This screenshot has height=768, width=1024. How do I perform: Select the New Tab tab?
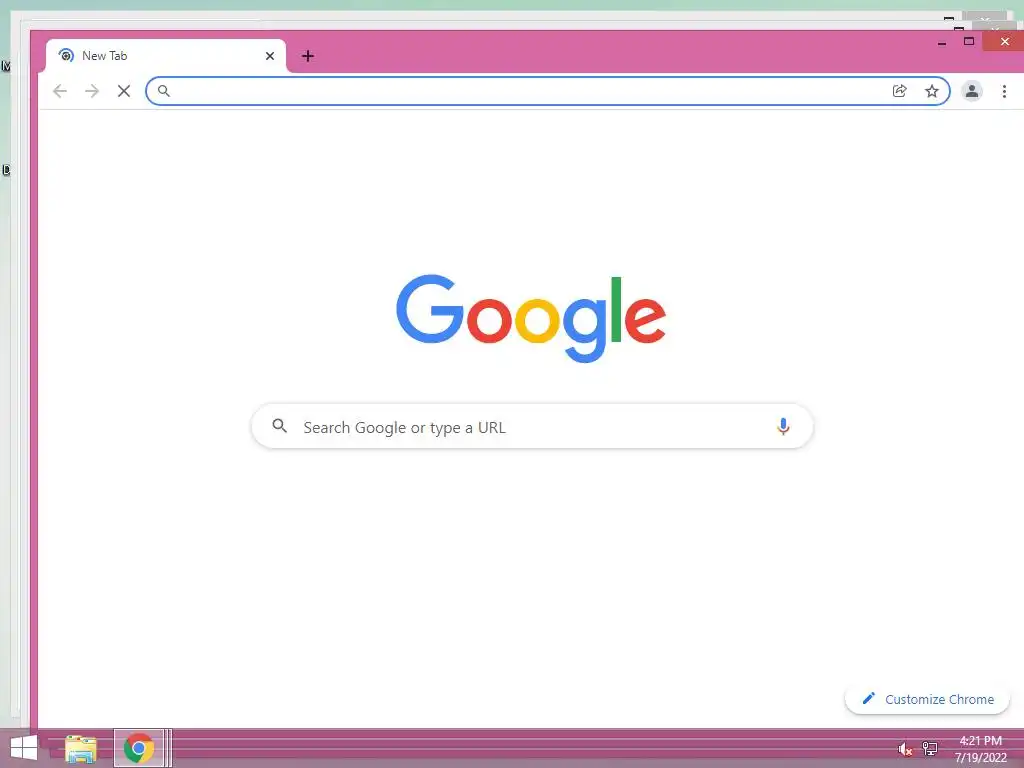pos(166,56)
